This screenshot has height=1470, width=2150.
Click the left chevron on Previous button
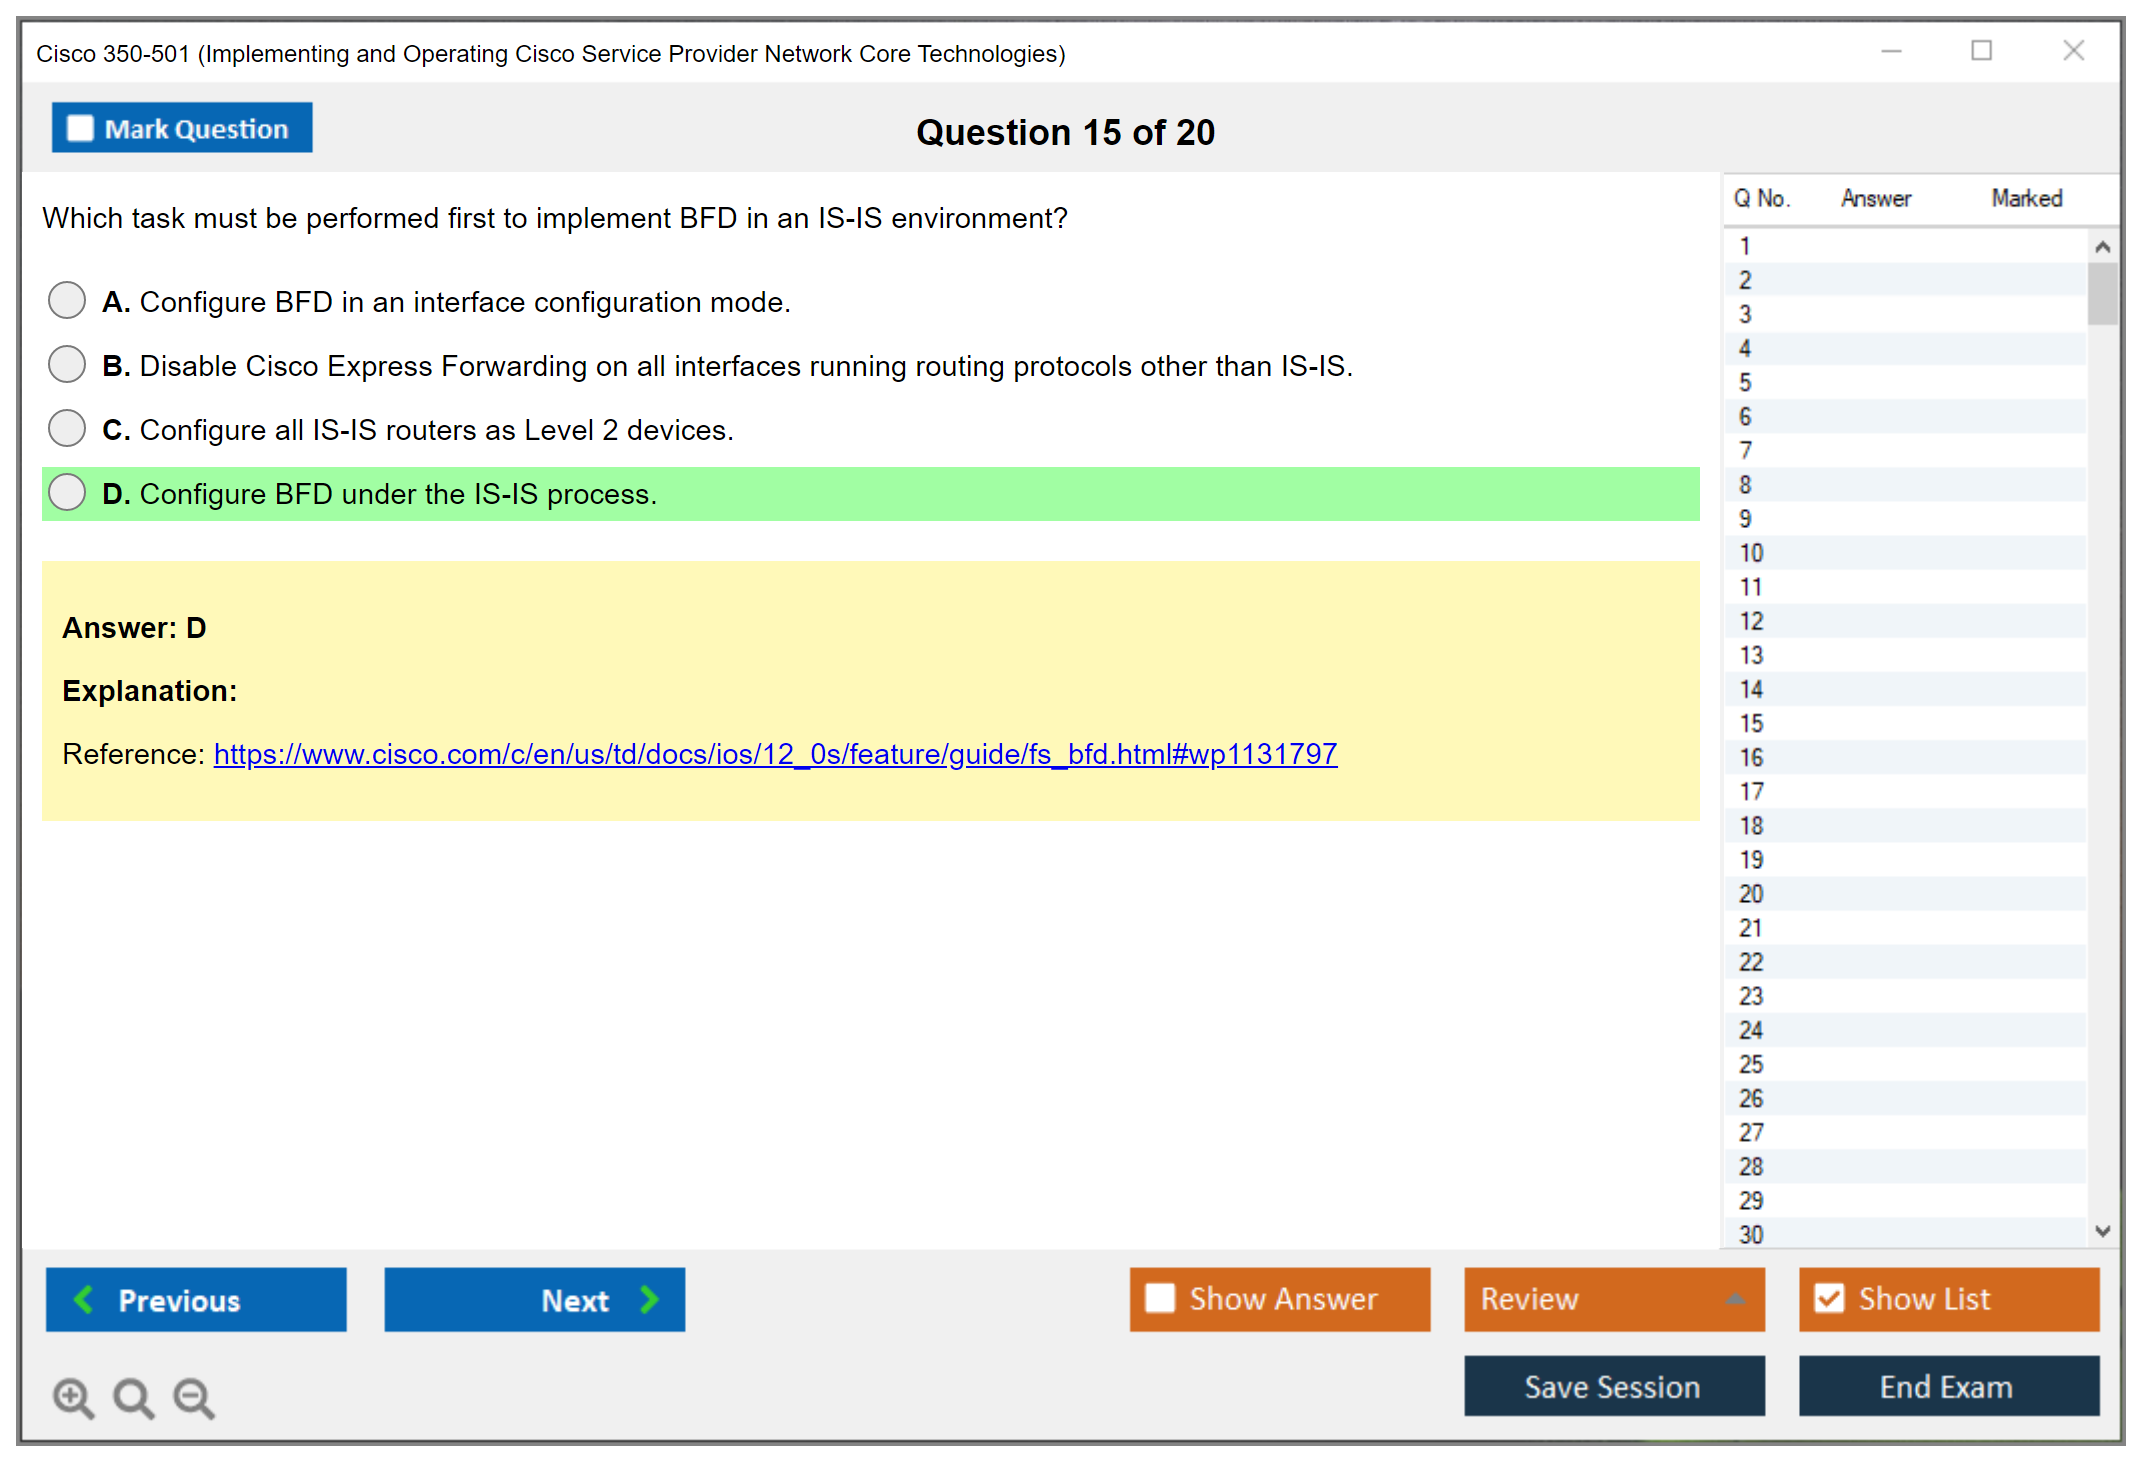click(84, 1299)
